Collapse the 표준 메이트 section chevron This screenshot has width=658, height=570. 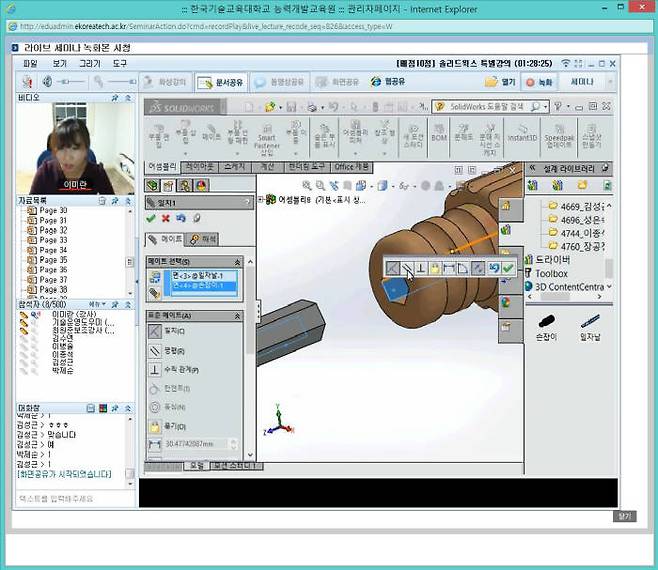tap(237, 316)
